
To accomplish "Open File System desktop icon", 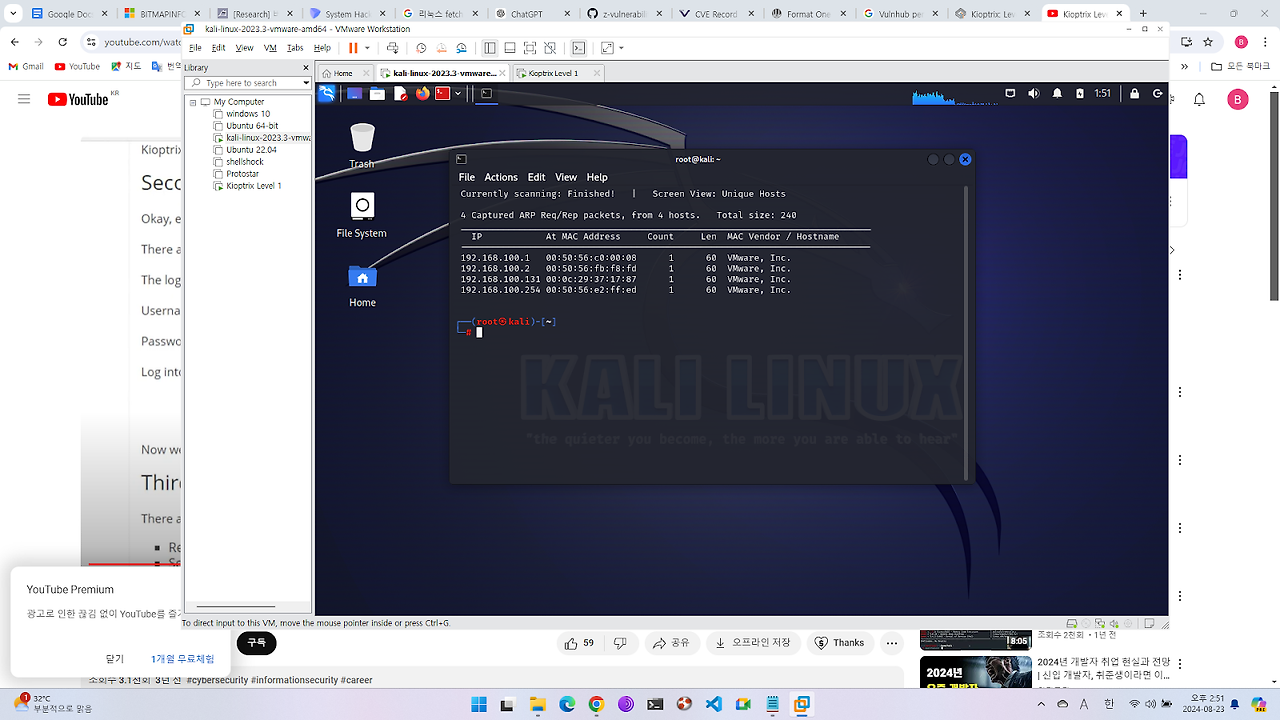I will pyautogui.click(x=361, y=215).
